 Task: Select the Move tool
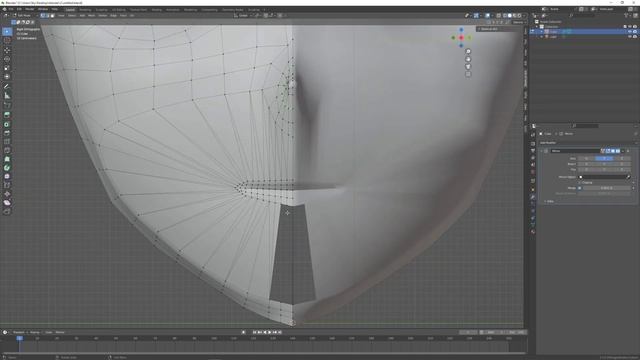[x=7, y=50]
